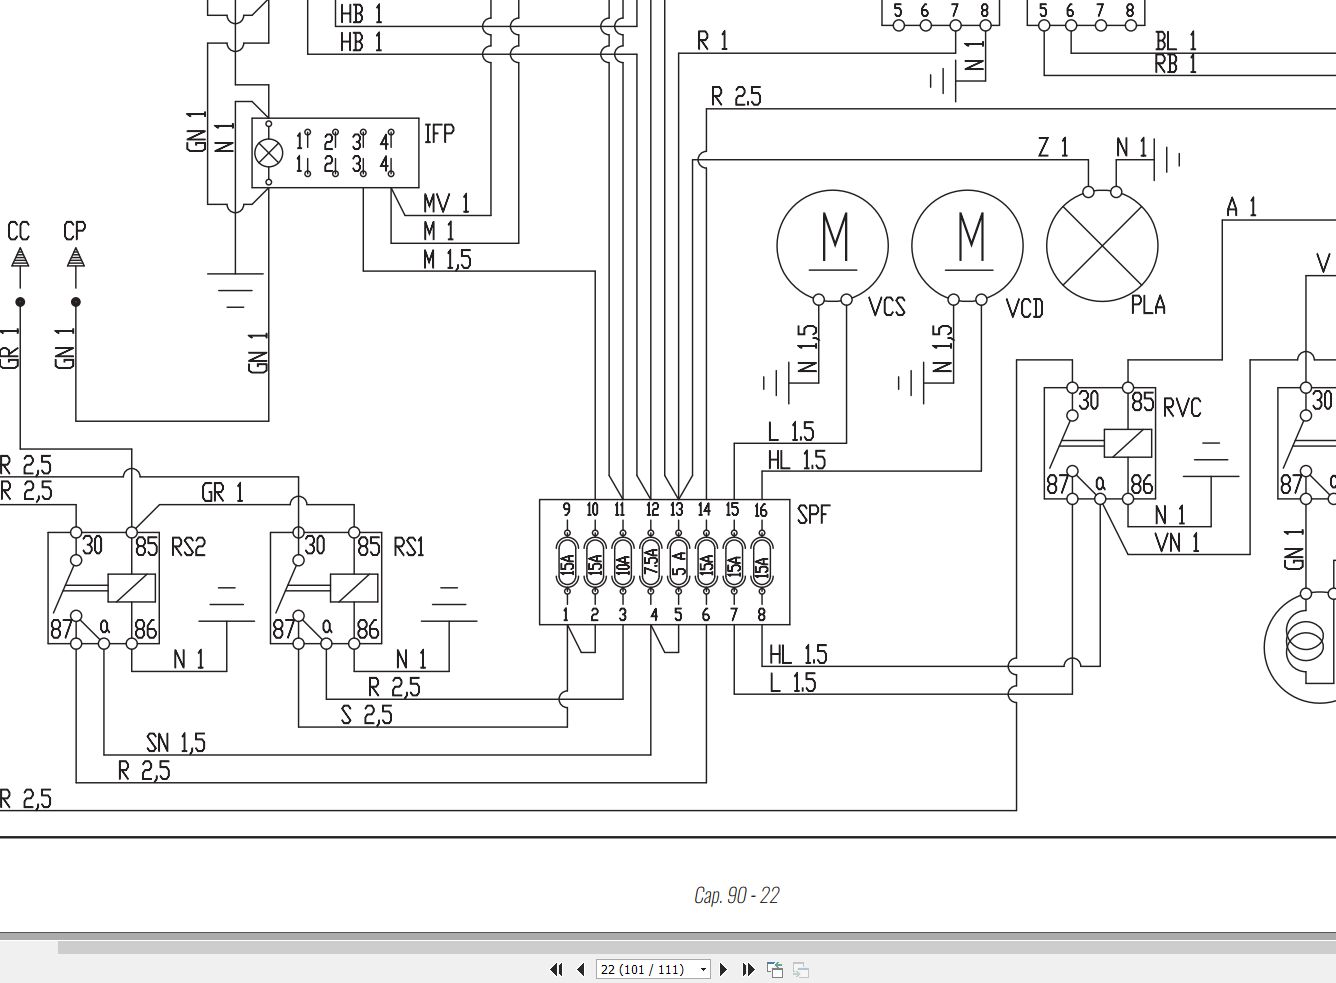Click the greyed next view icon
Image resolution: width=1336 pixels, height=983 pixels.
tap(800, 969)
